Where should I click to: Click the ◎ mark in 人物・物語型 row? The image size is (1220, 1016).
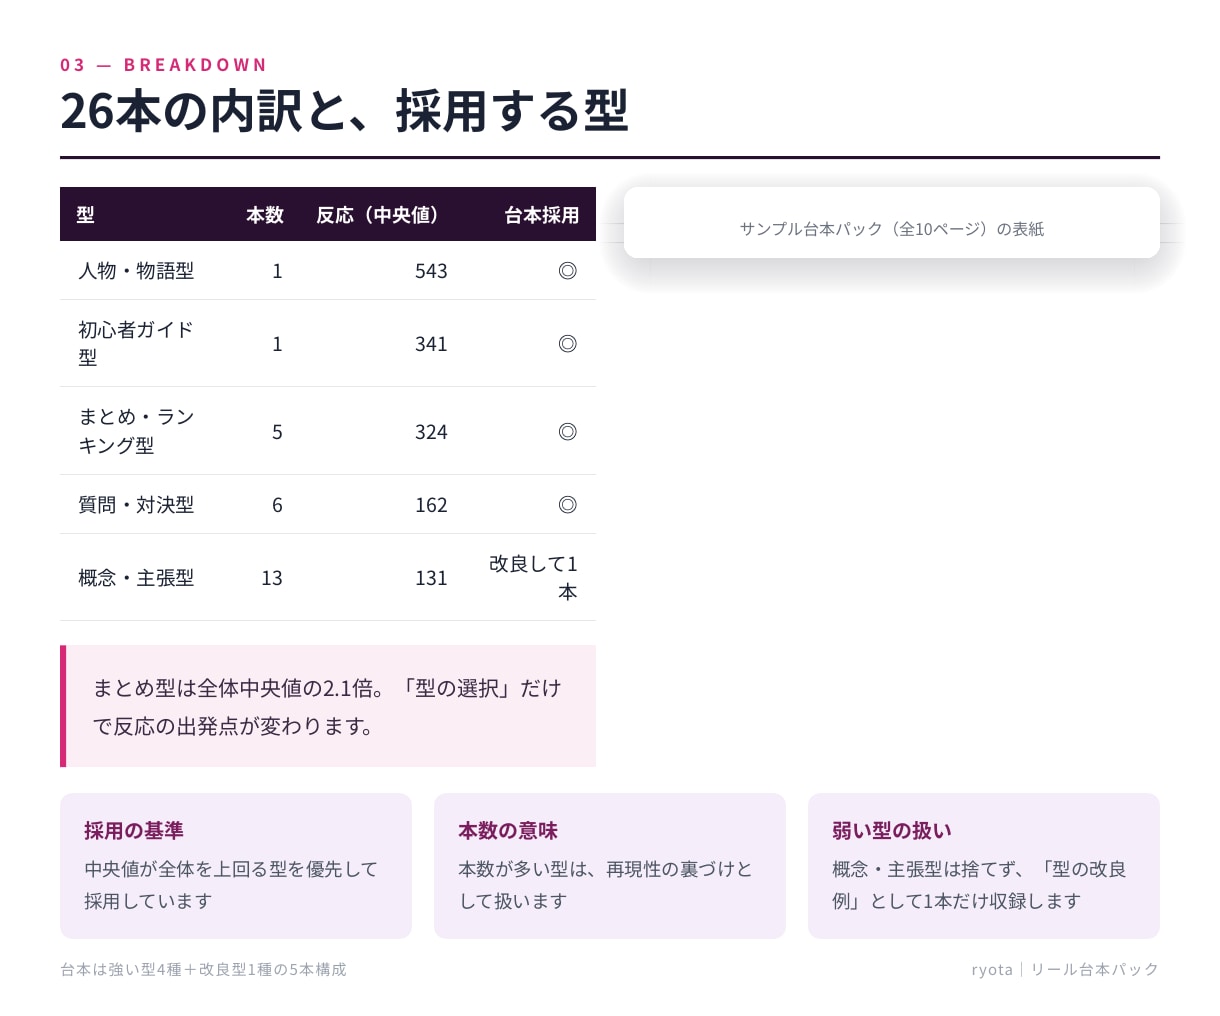point(567,271)
